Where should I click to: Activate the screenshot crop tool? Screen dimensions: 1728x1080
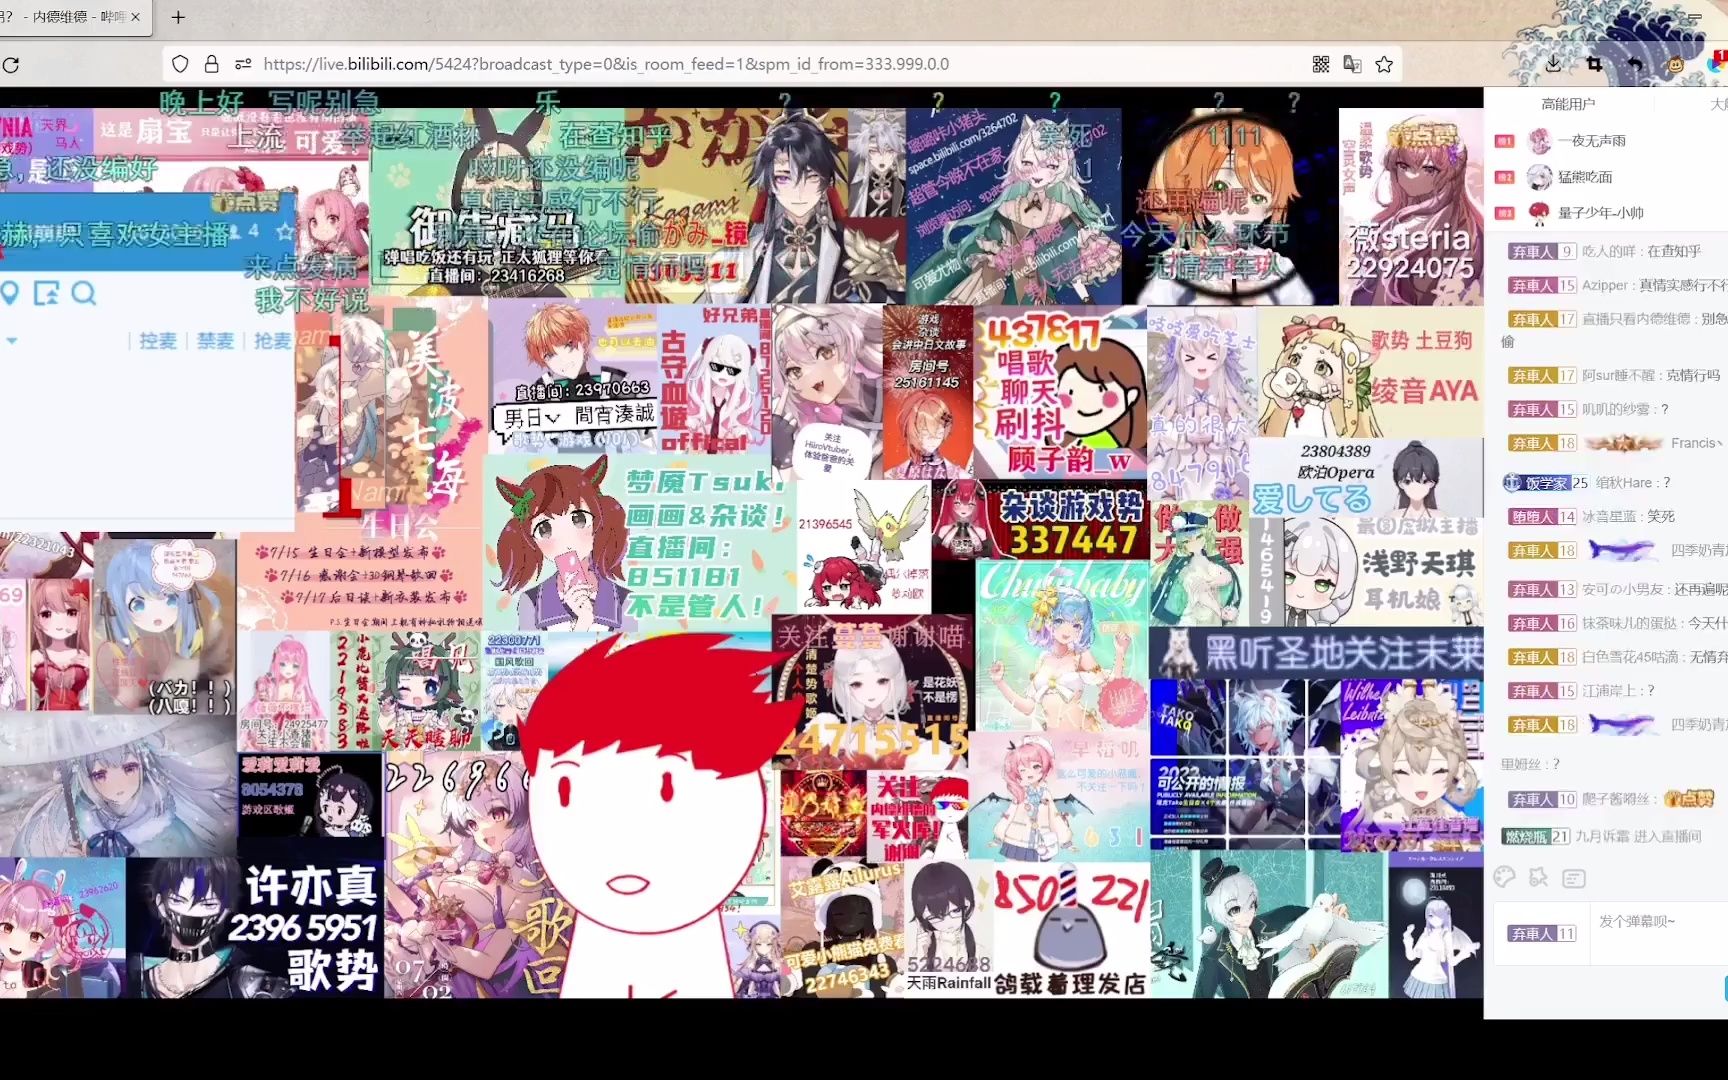[1594, 64]
